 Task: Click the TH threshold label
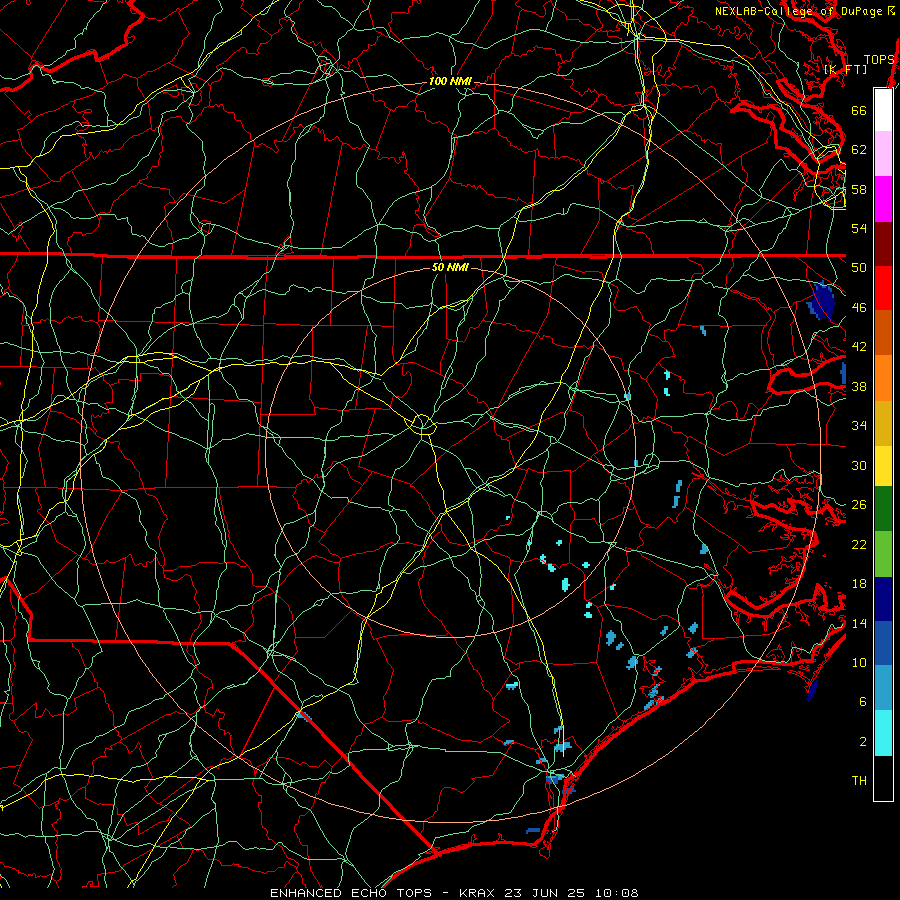(859, 781)
